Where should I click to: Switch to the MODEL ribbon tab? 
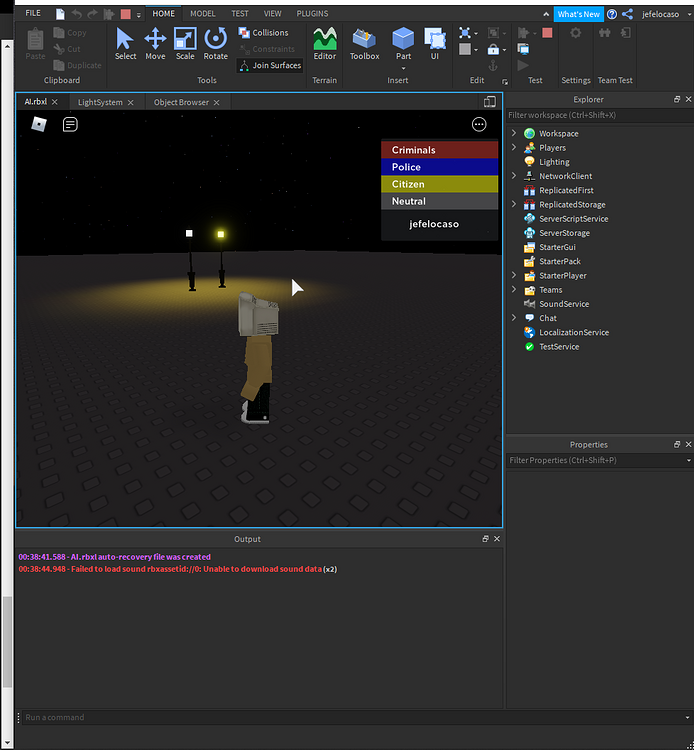click(202, 14)
